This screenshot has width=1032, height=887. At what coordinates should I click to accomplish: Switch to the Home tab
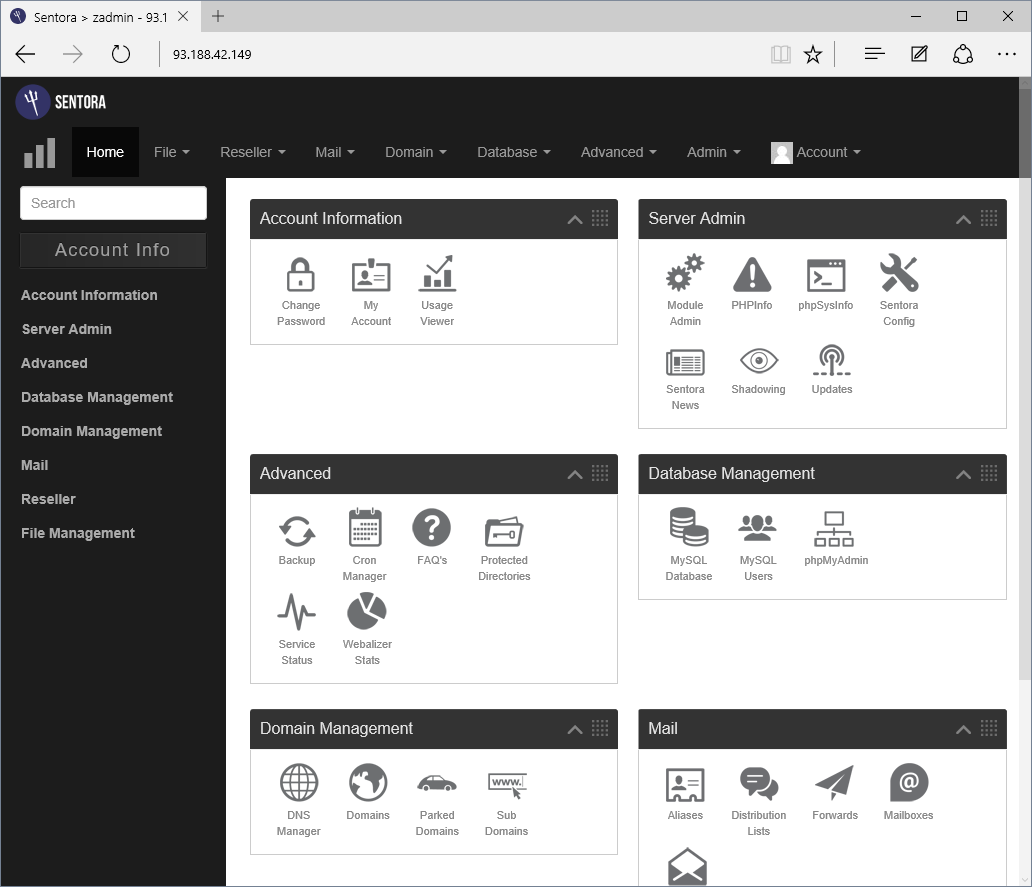tap(105, 152)
